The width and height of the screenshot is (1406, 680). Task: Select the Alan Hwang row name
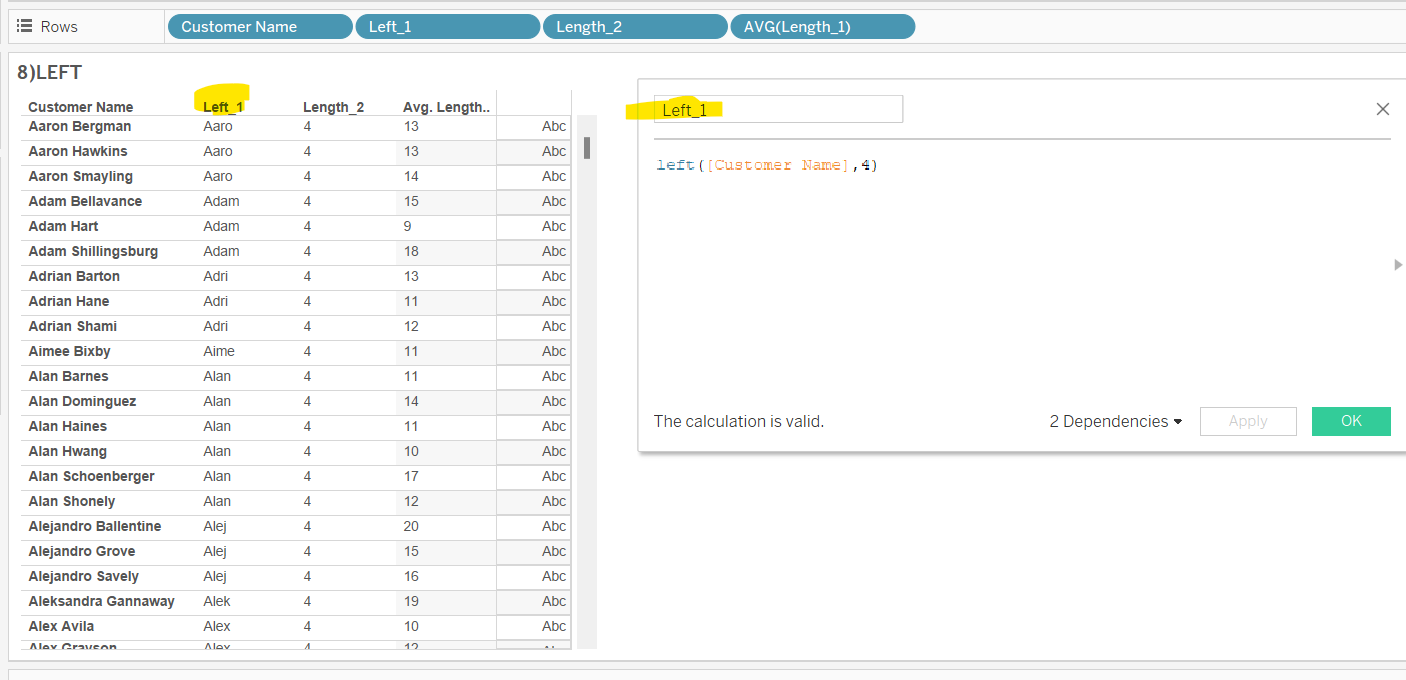(67, 451)
